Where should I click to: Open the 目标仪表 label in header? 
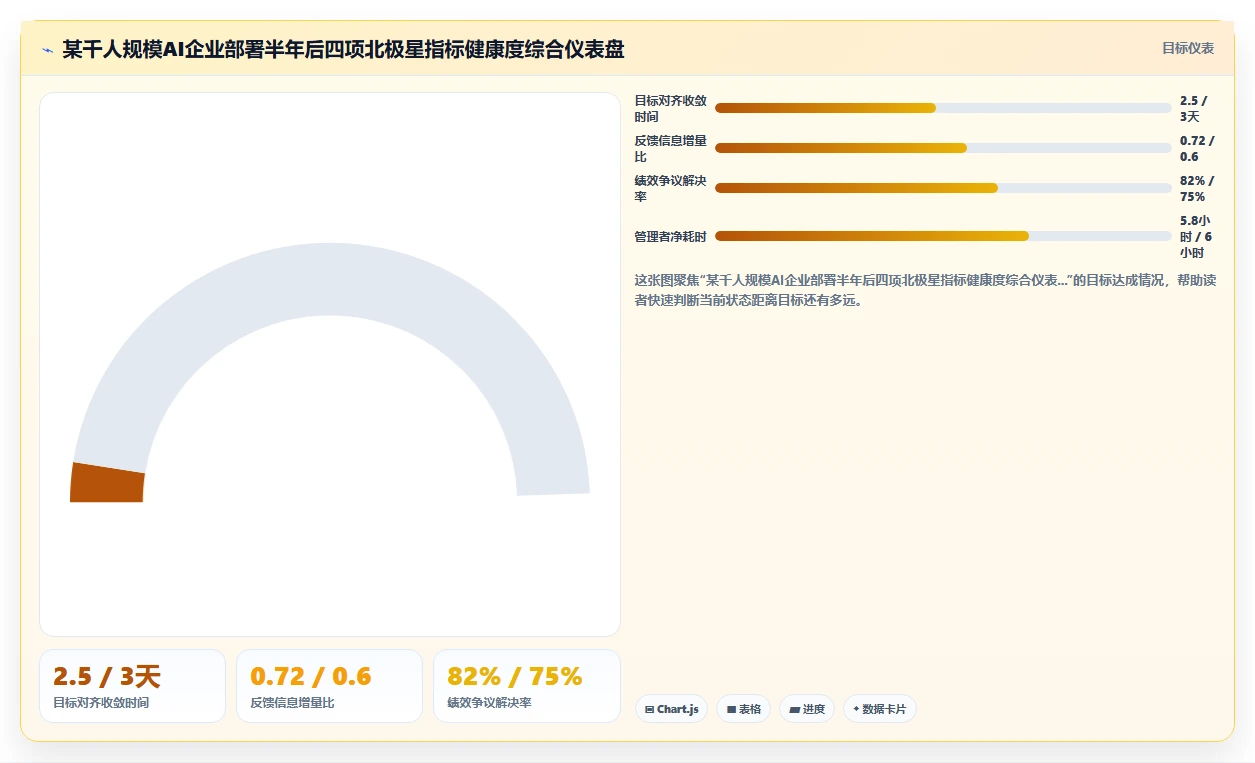1187,48
